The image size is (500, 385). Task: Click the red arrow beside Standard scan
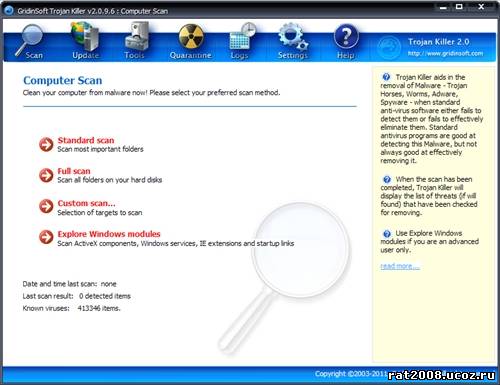pyautogui.click(x=46, y=144)
